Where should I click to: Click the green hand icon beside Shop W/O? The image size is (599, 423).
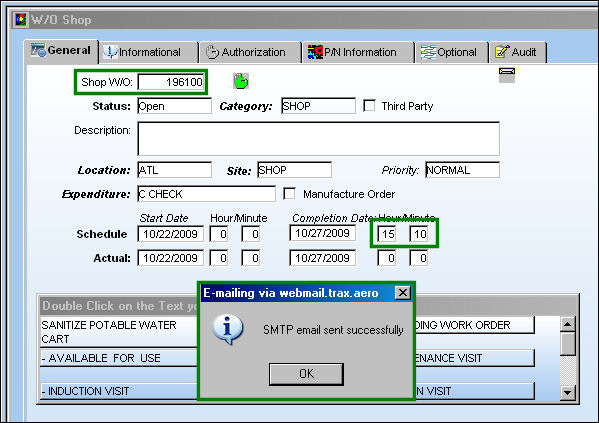click(x=241, y=81)
